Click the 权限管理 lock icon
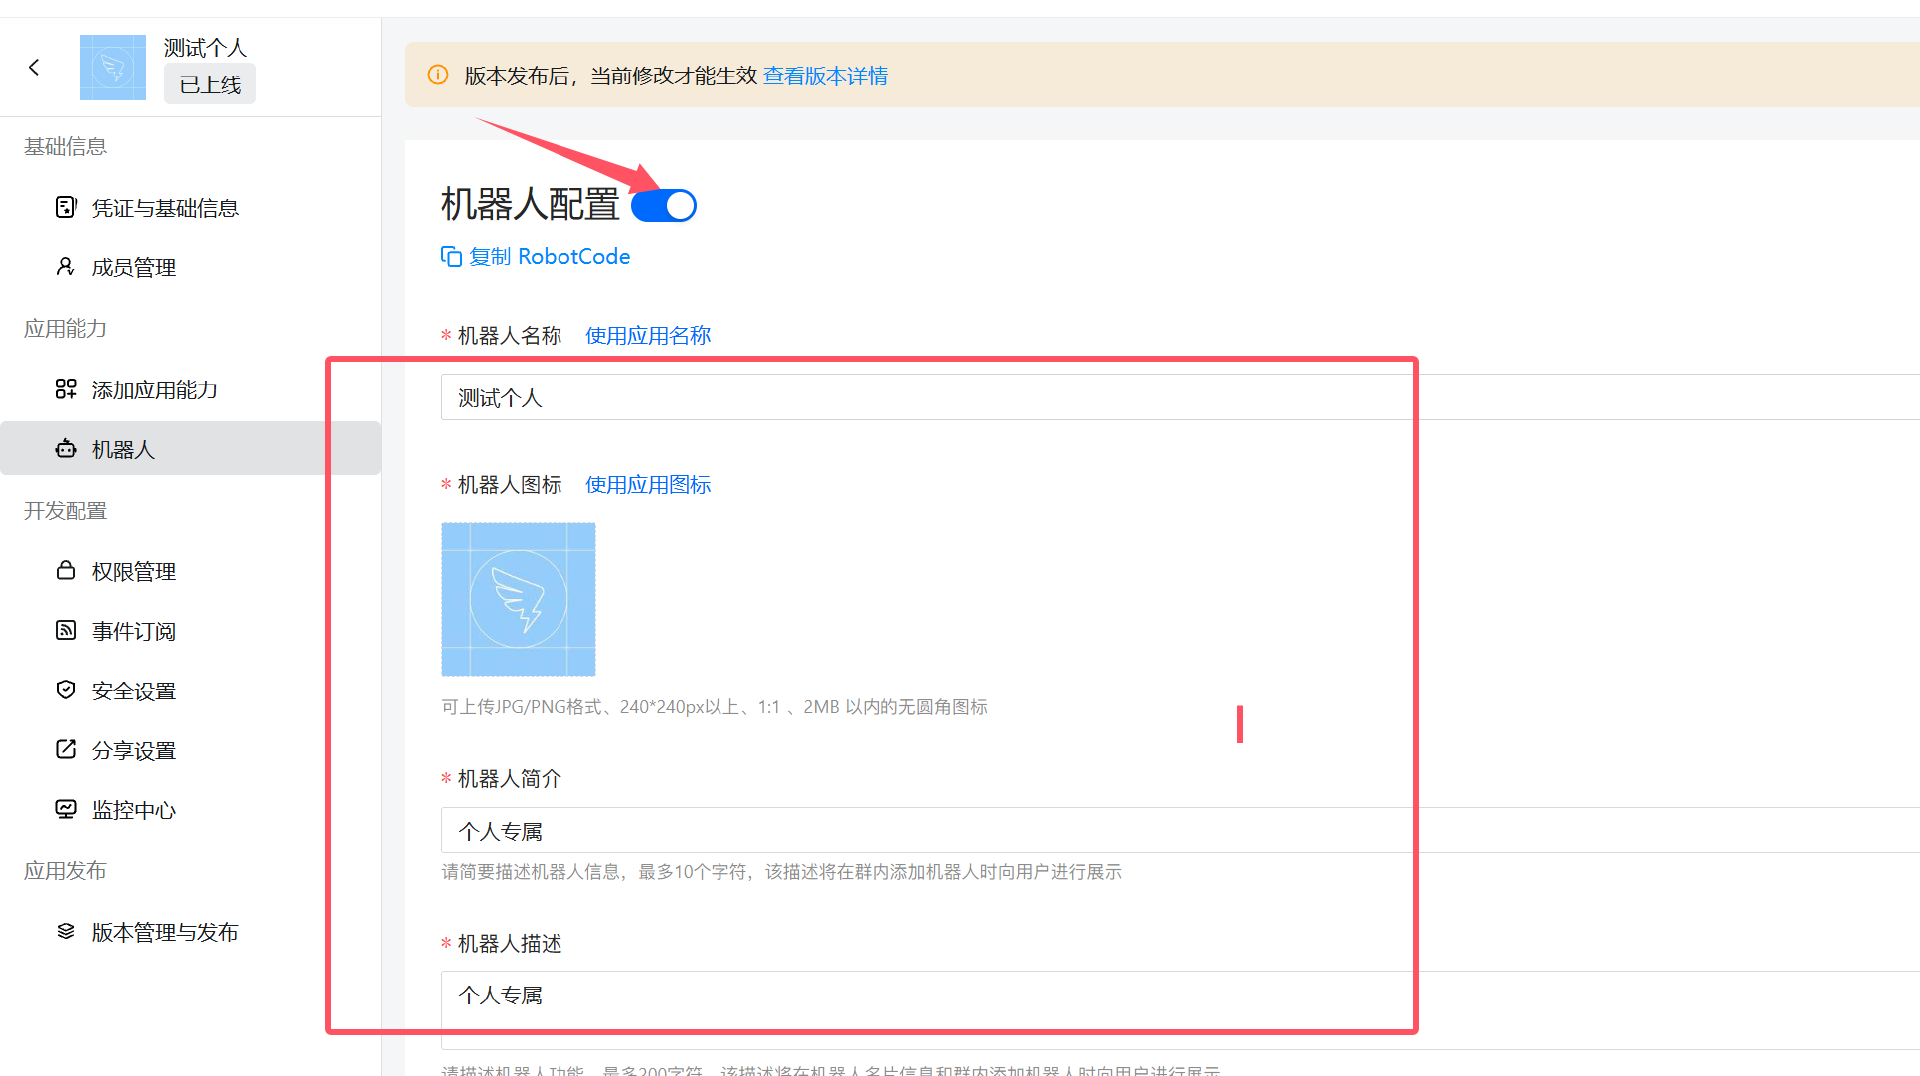Image resolution: width=1920 pixels, height=1076 pixels. pyautogui.click(x=66, y=570)
